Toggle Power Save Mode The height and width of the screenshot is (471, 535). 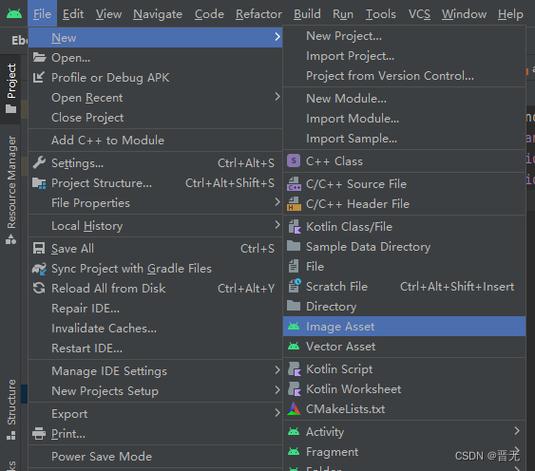point(155,457)
